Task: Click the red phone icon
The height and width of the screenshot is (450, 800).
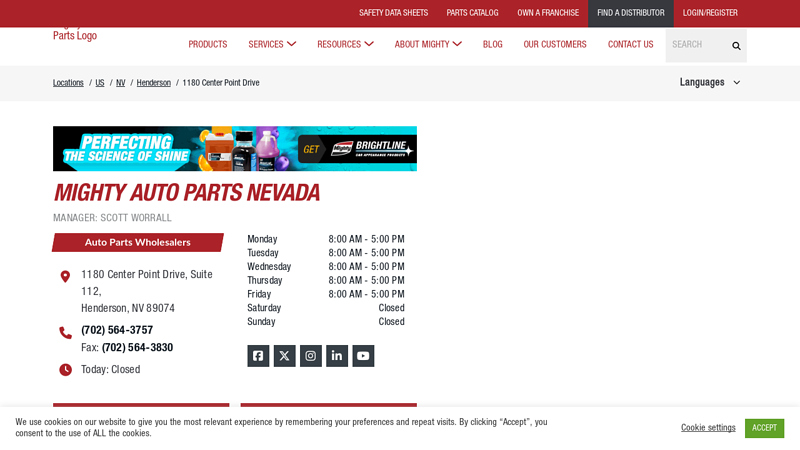Action: tap(65, 333)
